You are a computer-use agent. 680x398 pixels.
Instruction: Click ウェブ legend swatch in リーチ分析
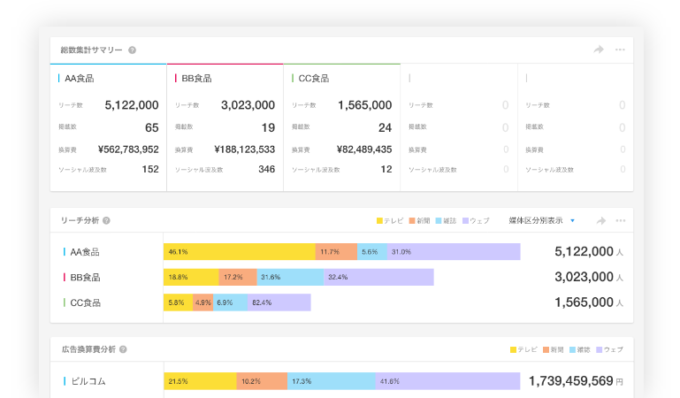(466, 221)
